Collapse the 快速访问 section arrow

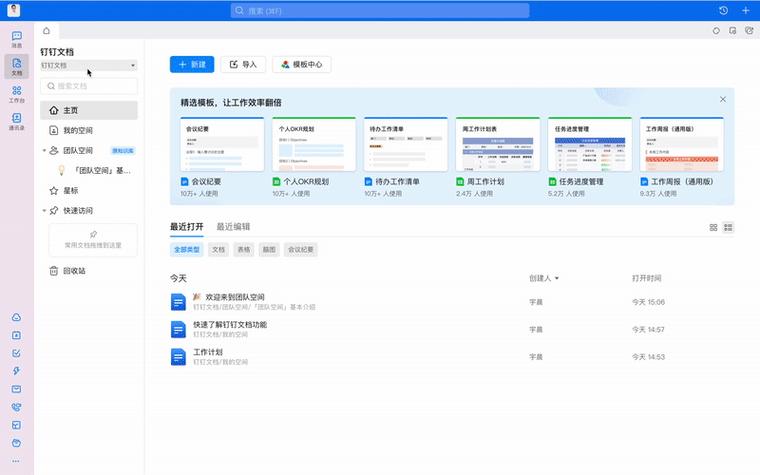(x=44, y=211)
